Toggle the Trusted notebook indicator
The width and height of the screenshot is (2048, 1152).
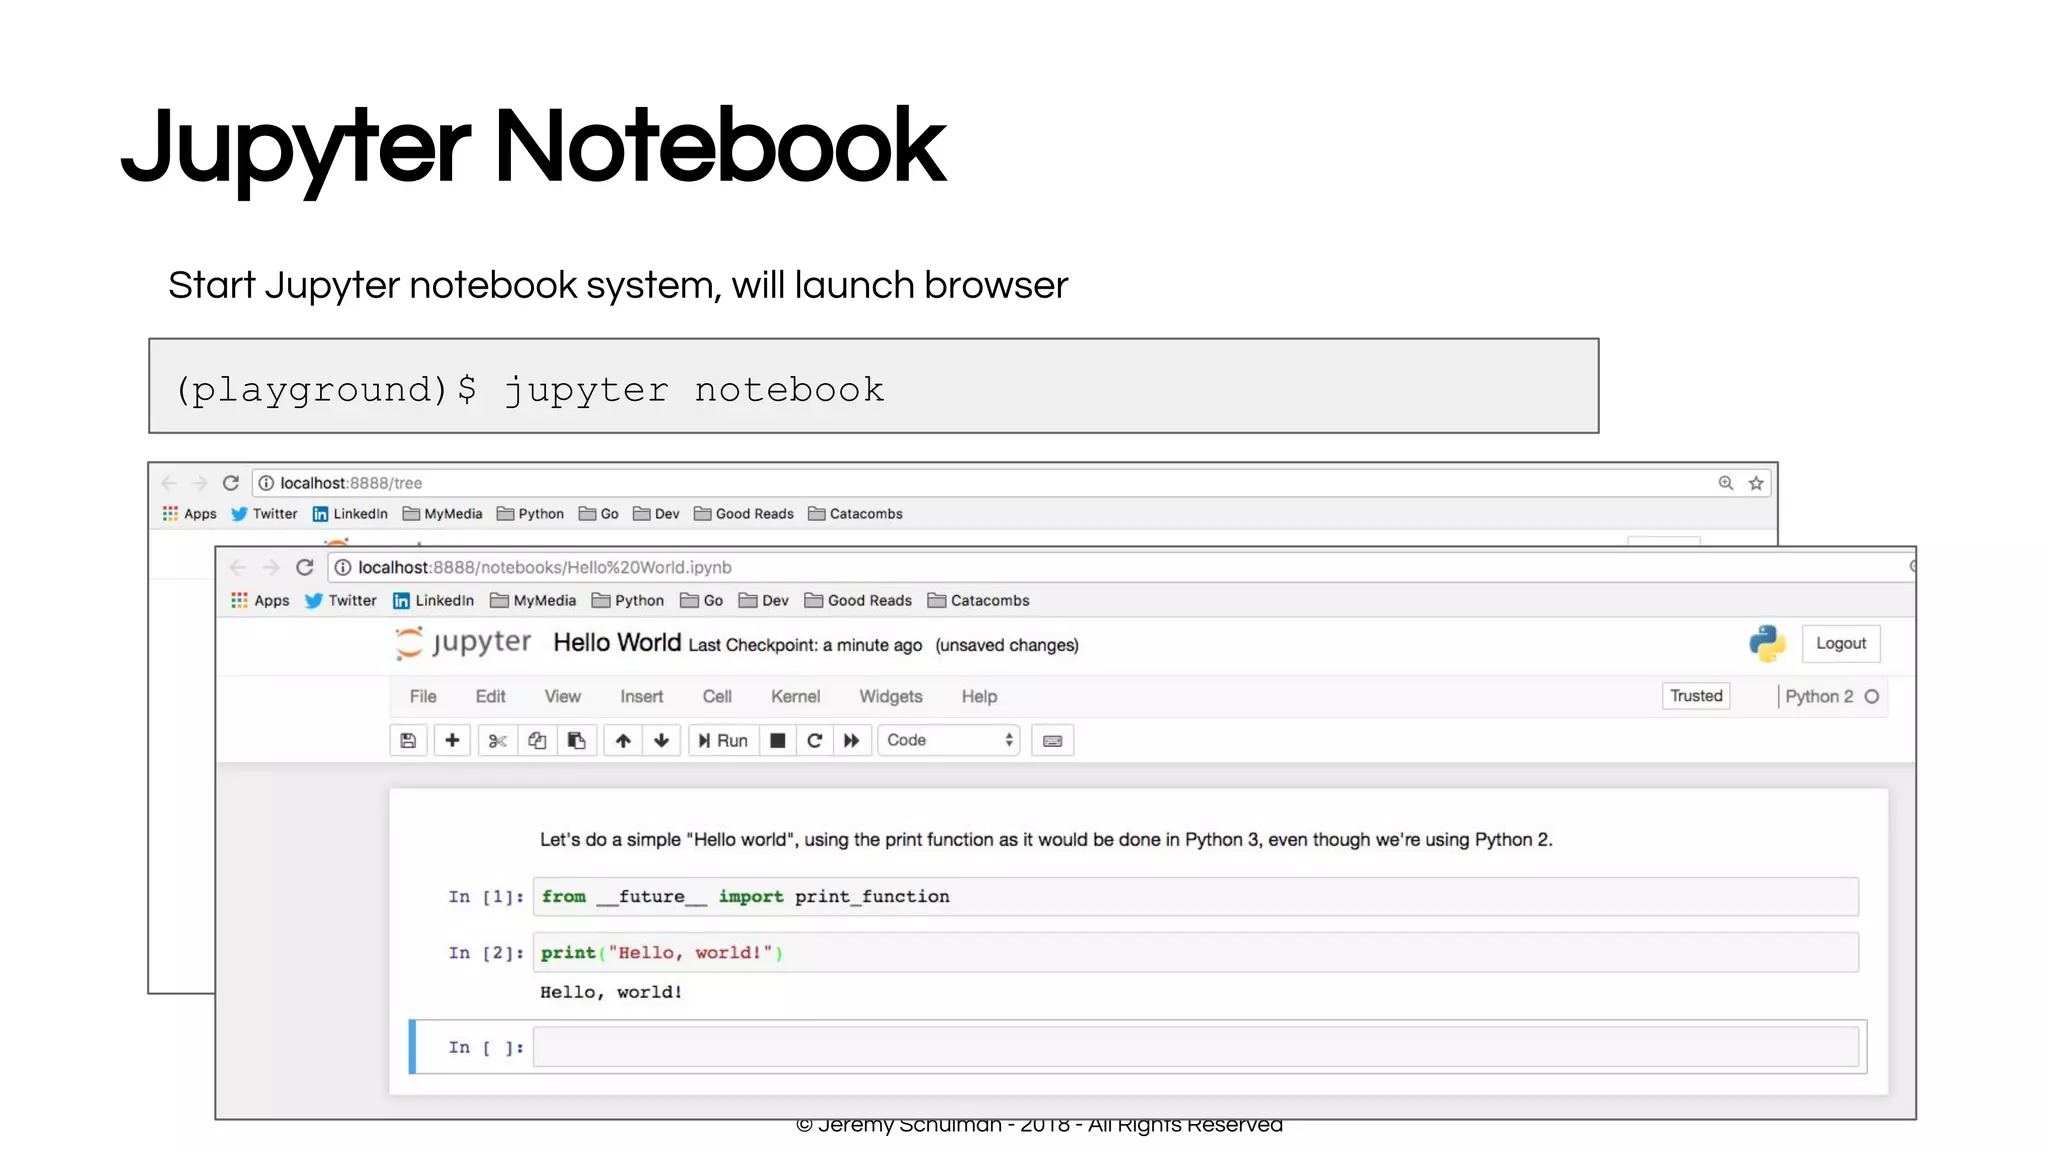tap(1696, 695)
